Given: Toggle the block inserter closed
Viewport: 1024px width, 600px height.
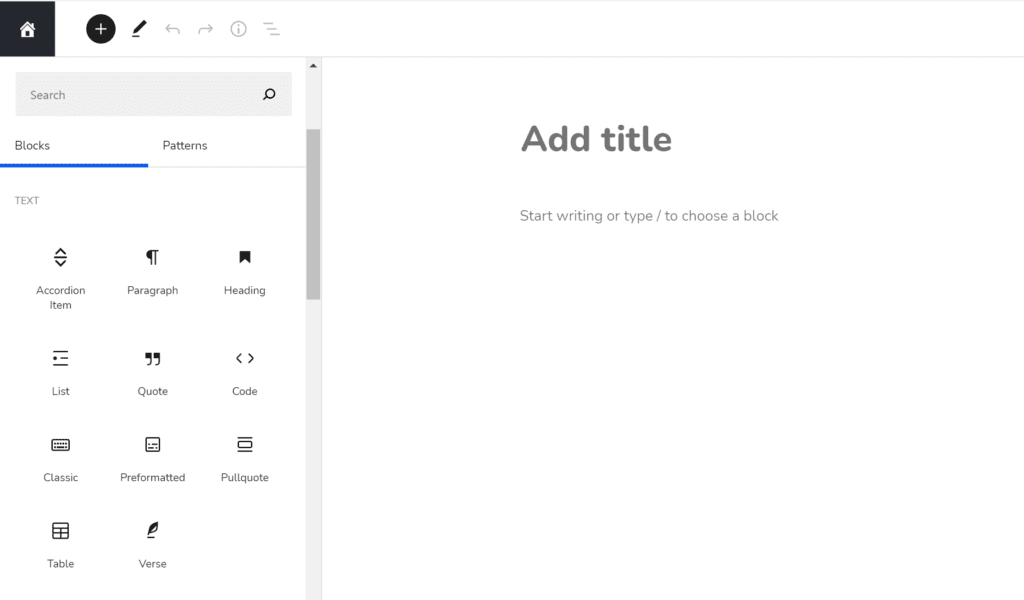Looking at the screenshot, I should coord(100,28).
